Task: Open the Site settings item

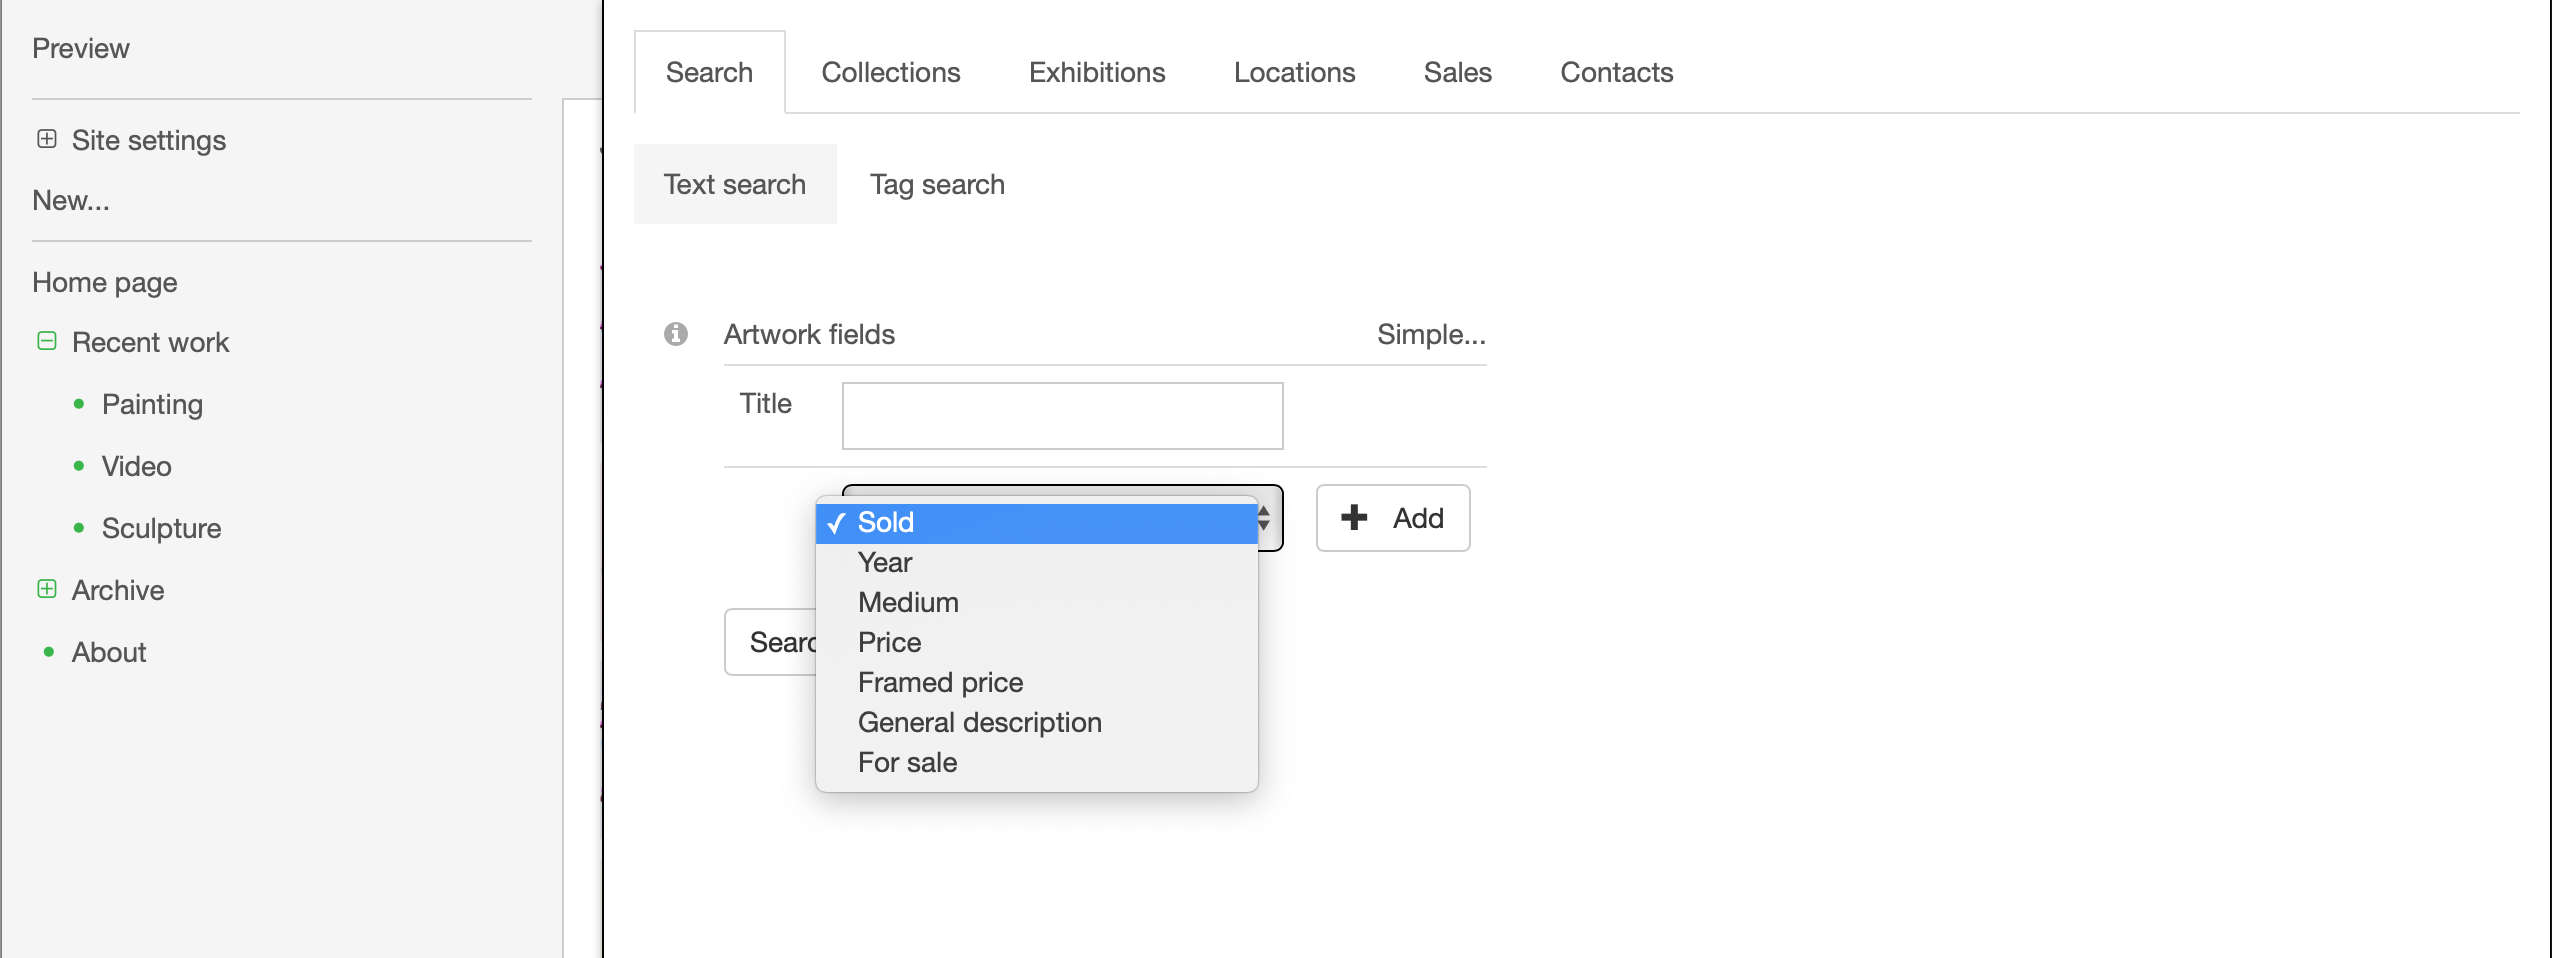Action: (149, 140)
